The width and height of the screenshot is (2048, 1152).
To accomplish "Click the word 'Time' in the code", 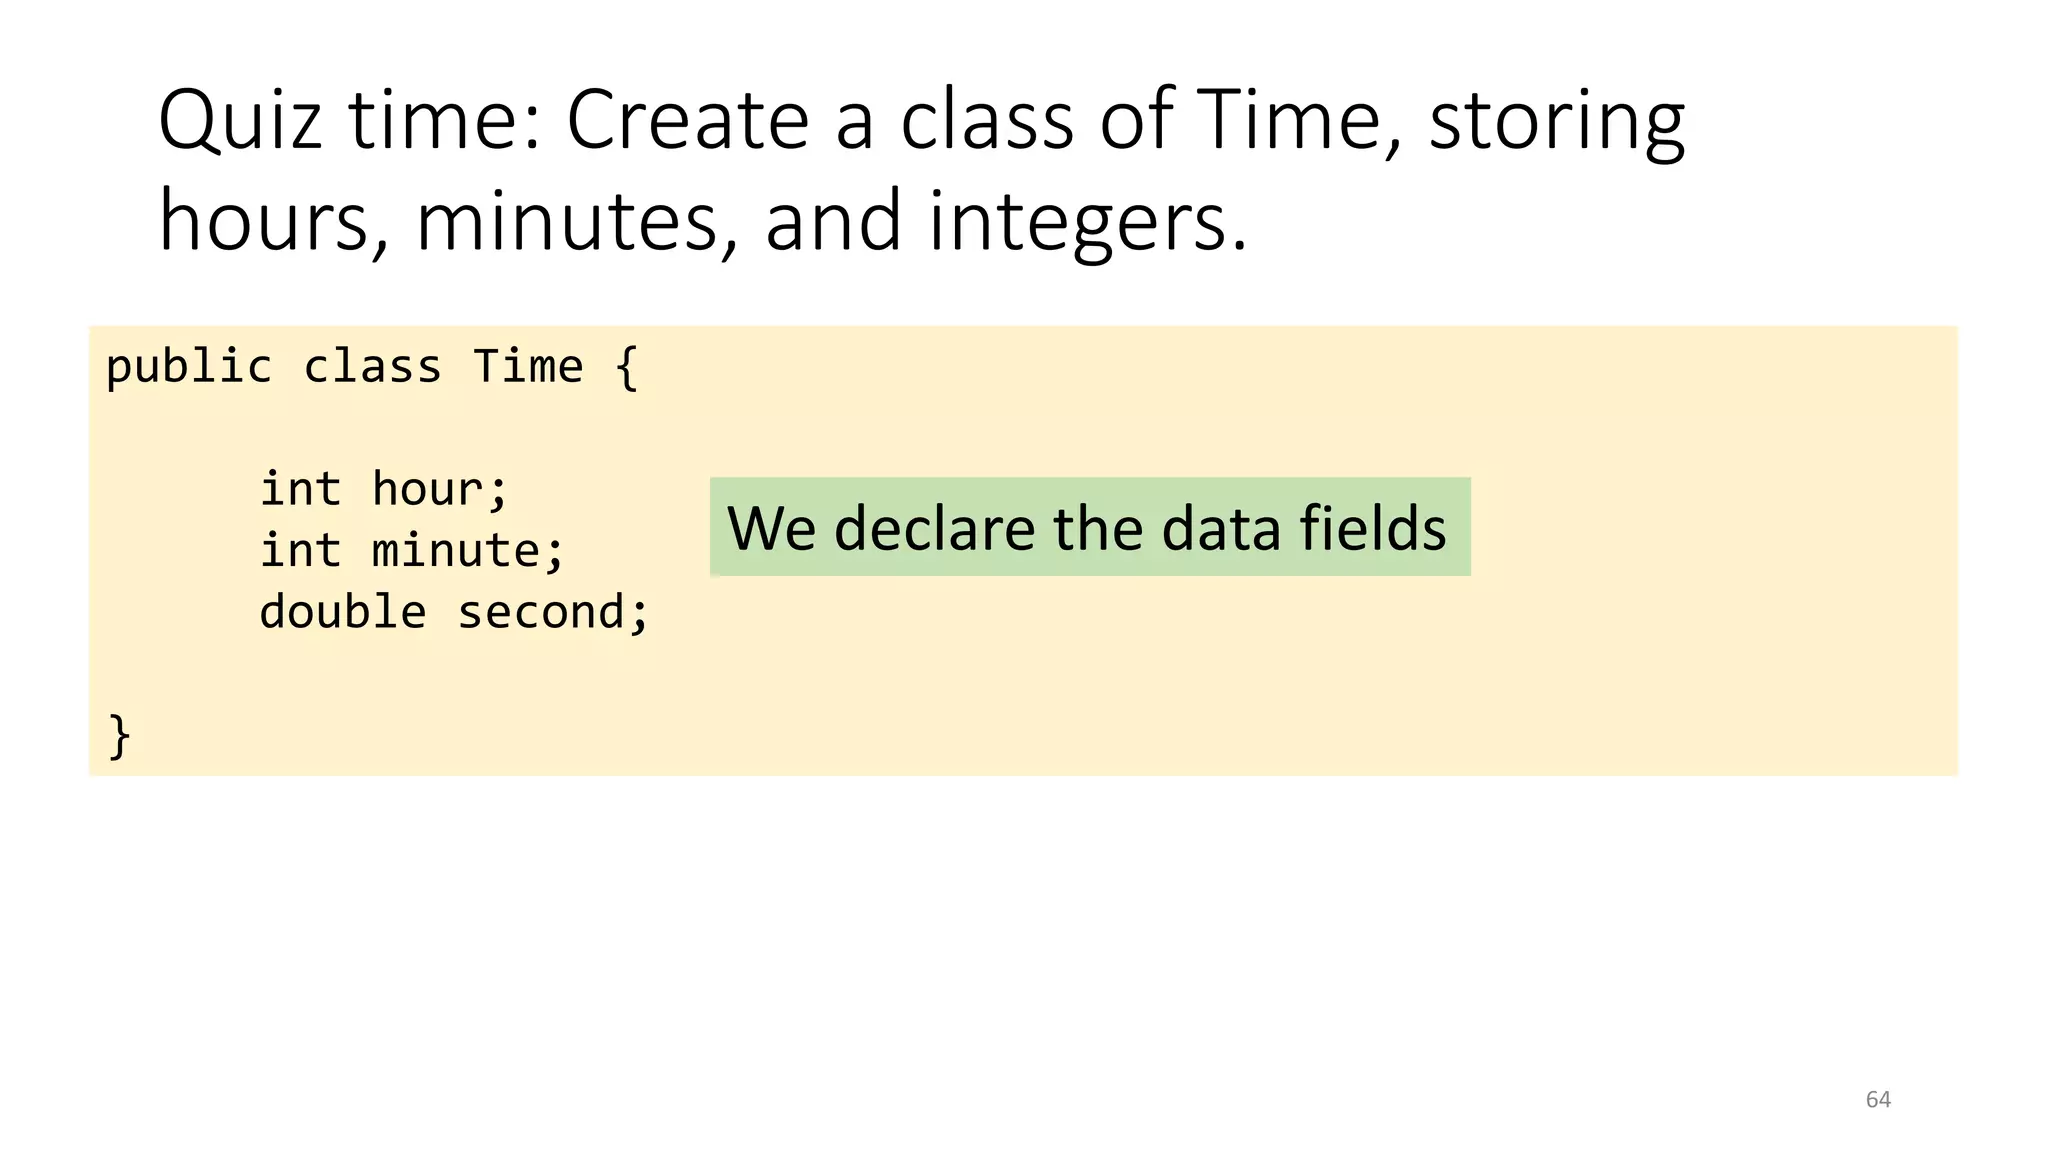I will (528, 367).
